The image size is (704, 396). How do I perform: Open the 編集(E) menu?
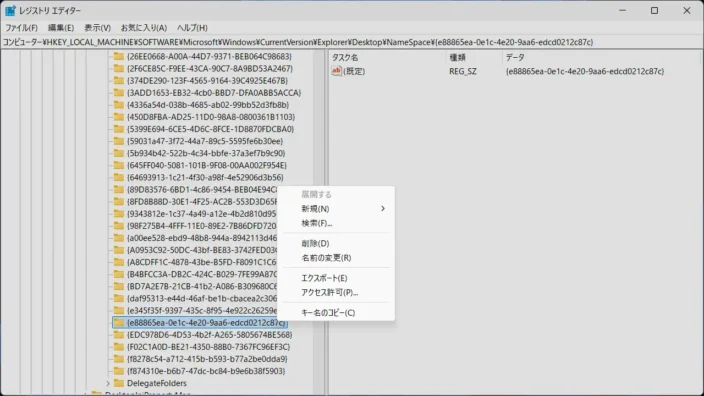tap(61, 28)
